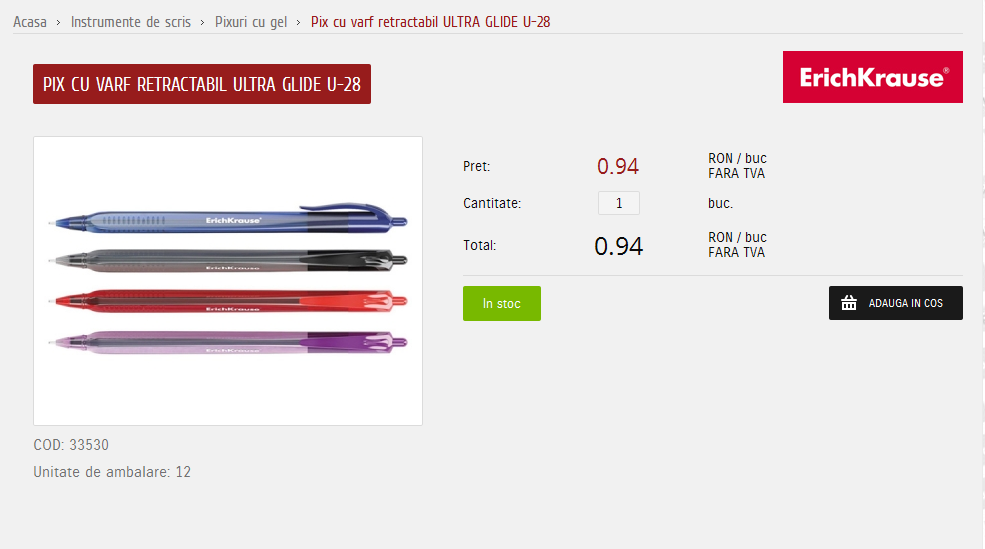This screenshot has width=985, height=549.
Task: Click the purple pen in product image
Action: (x=229, y=342)
